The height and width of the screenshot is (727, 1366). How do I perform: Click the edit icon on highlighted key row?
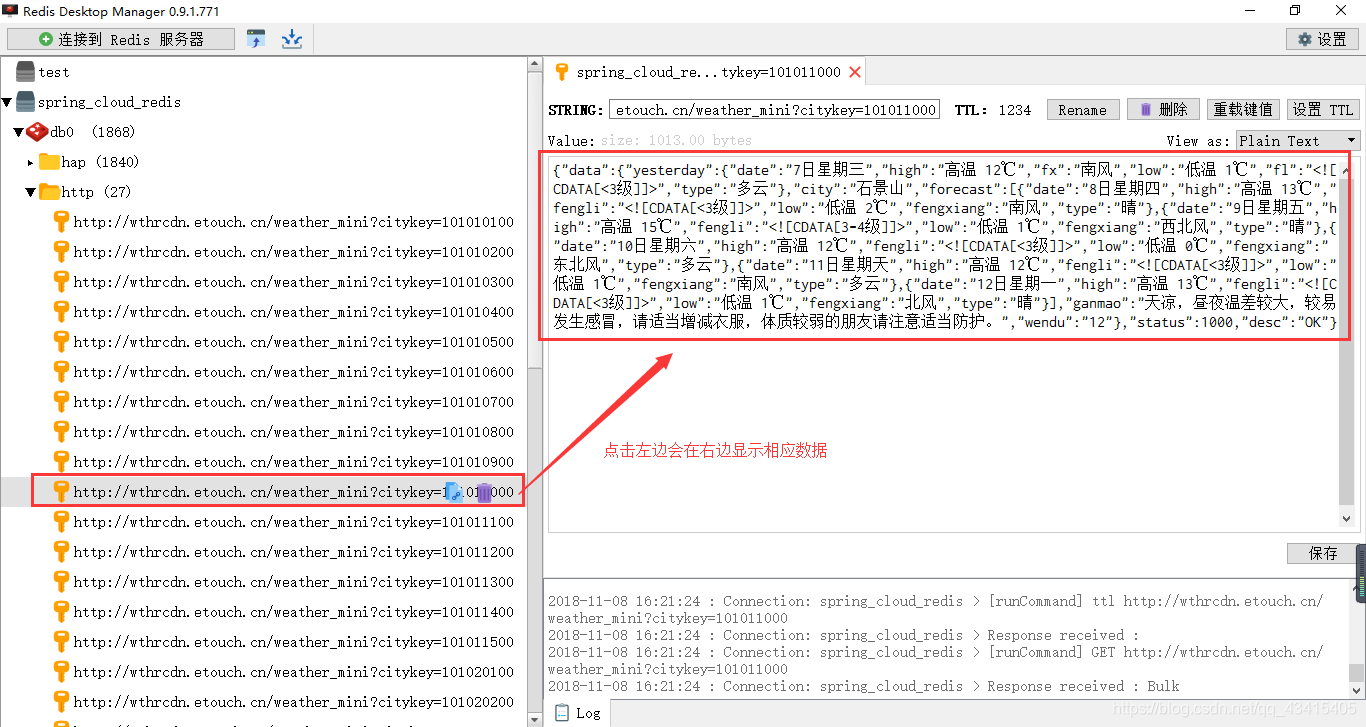tap(453, 492)
